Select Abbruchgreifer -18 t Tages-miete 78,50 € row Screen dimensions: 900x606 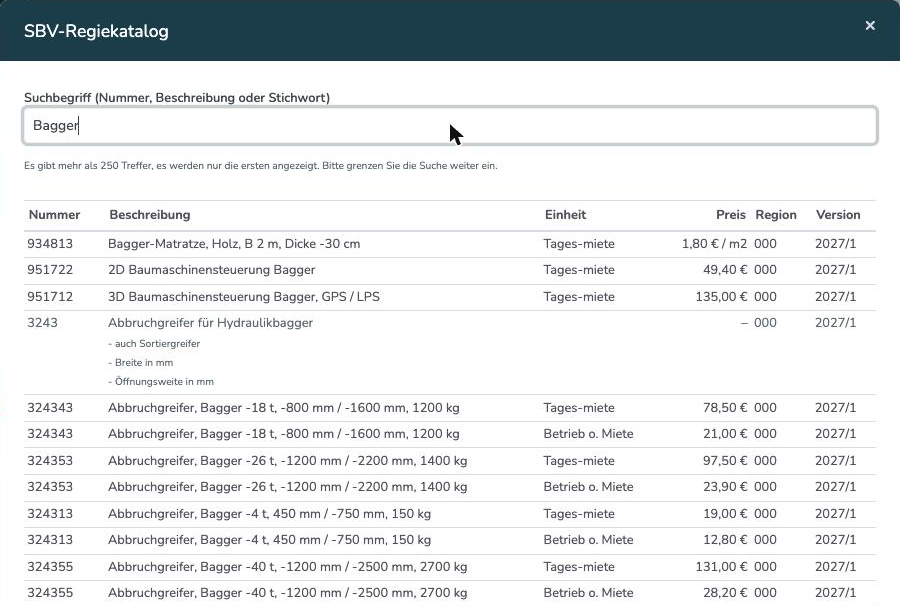pyautogui.click(x=450, y=408)
